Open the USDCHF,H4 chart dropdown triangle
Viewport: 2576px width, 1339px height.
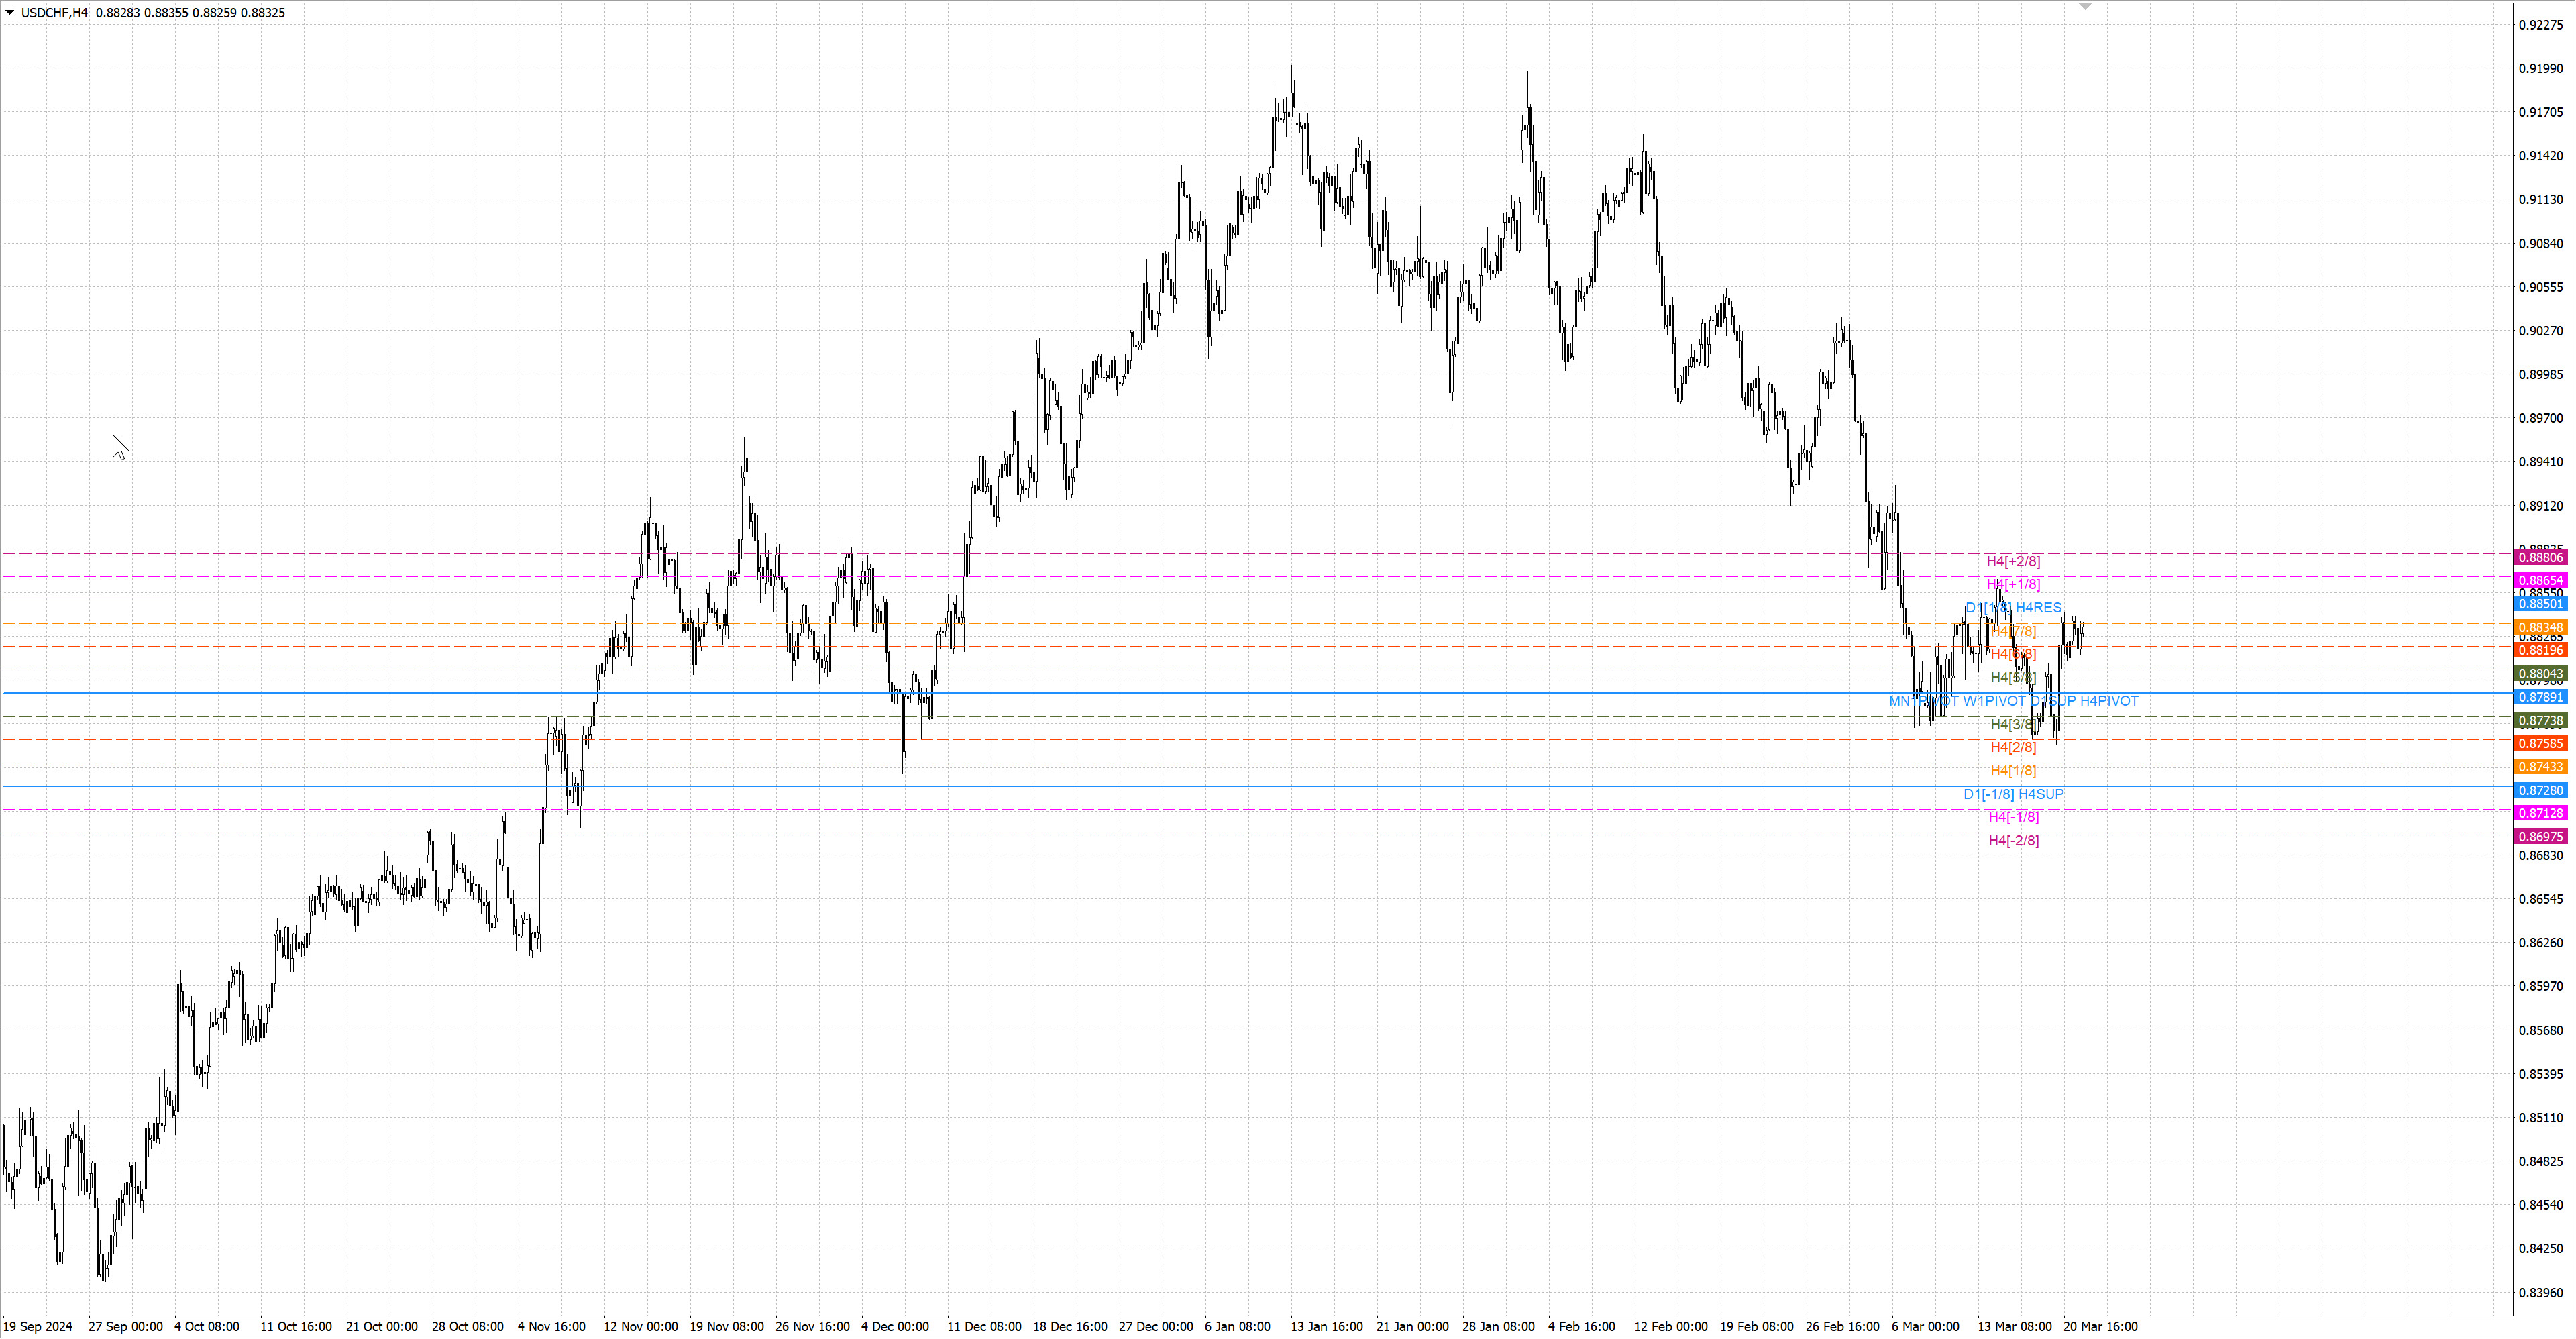click(x=10, y=13)
